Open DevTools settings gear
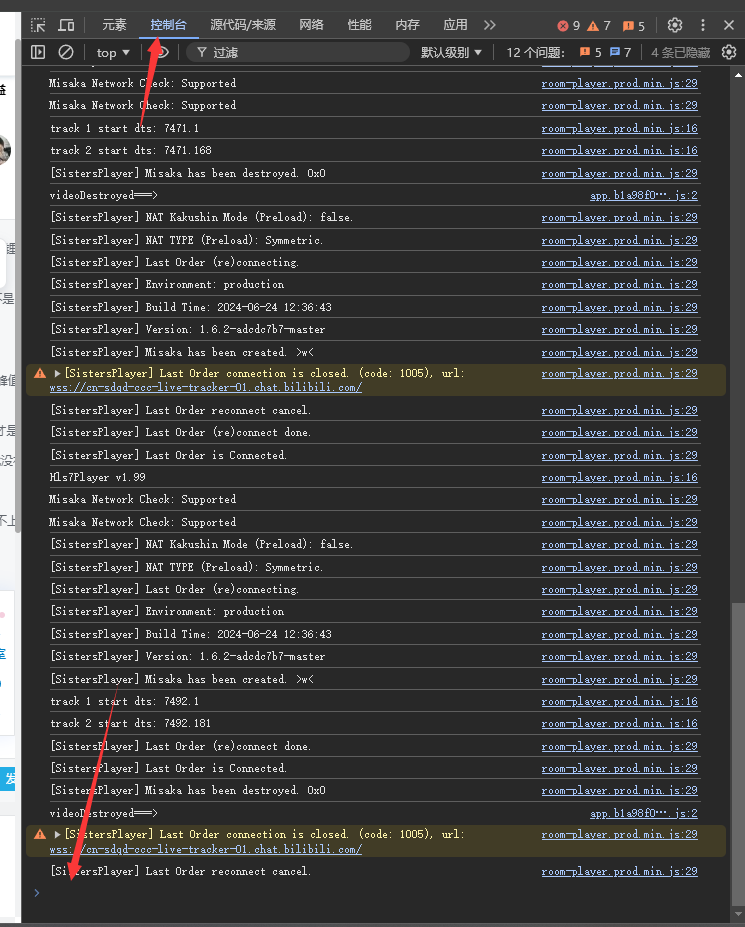The width and height of the screenshot is (745, 927). click(675, 25)
